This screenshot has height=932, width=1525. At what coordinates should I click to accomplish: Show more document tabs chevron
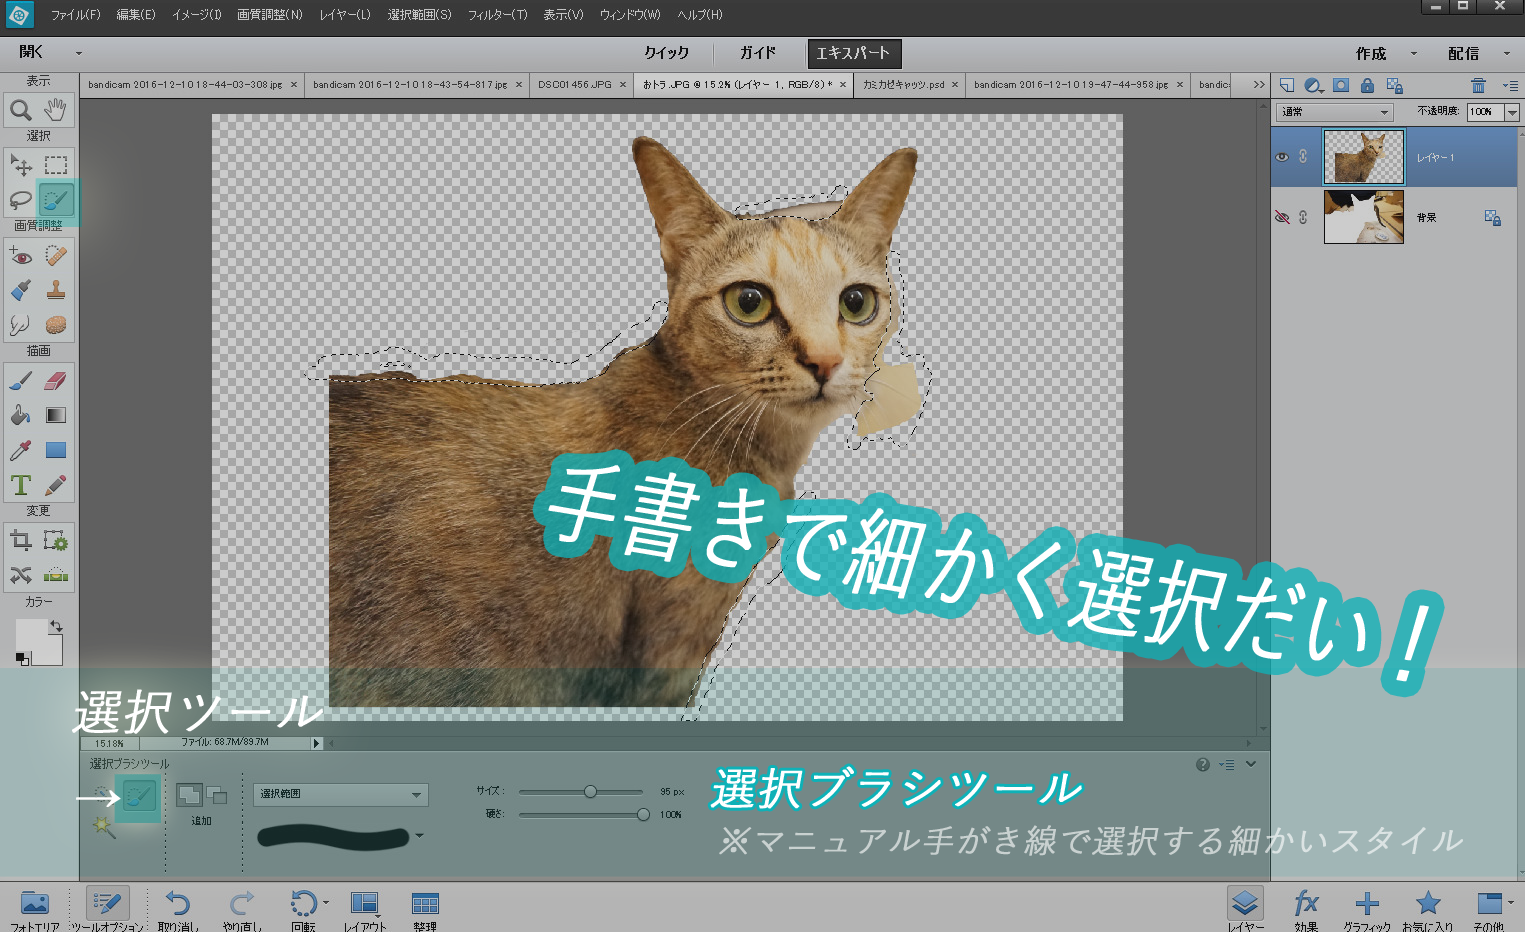pyautogui.click(x=1258, y=85)
